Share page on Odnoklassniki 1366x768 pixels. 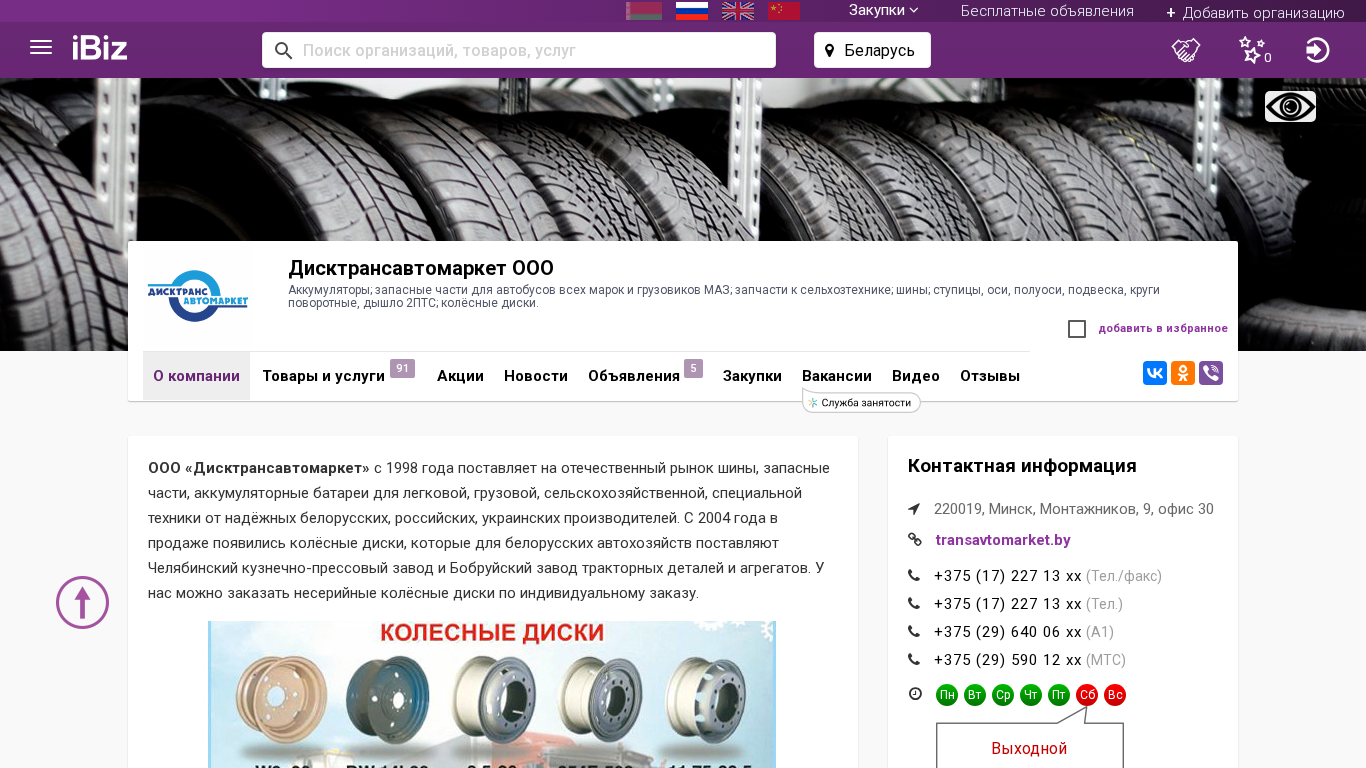click(1183, 373)
